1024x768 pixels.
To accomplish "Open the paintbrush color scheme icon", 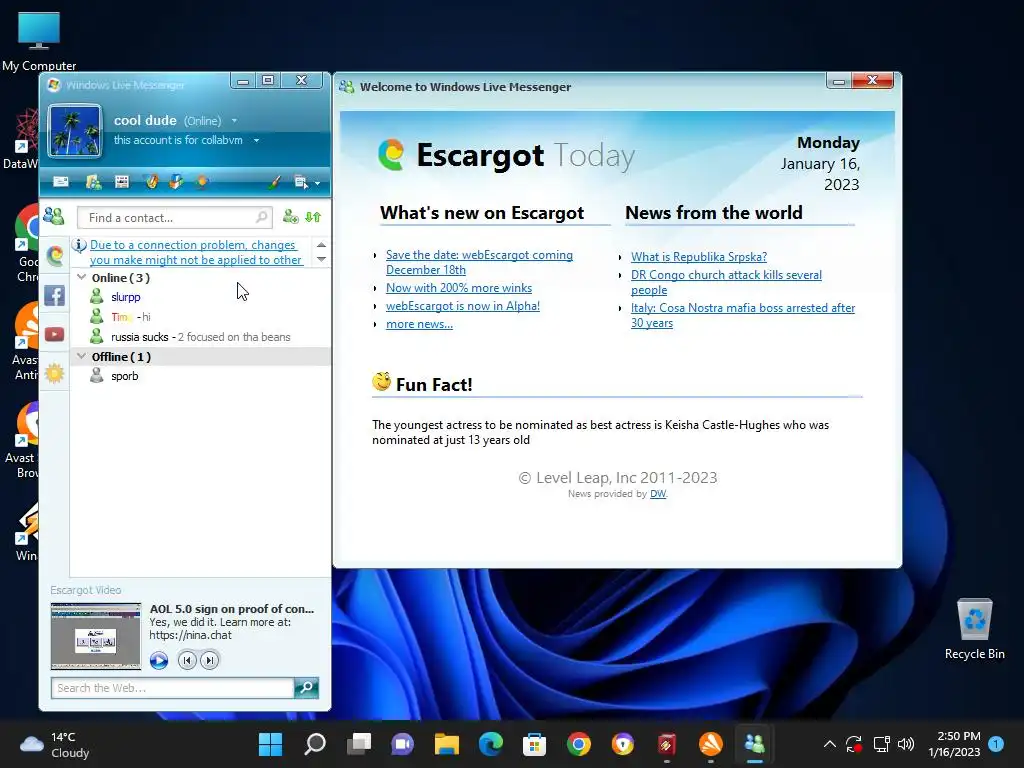I will 274,182.
